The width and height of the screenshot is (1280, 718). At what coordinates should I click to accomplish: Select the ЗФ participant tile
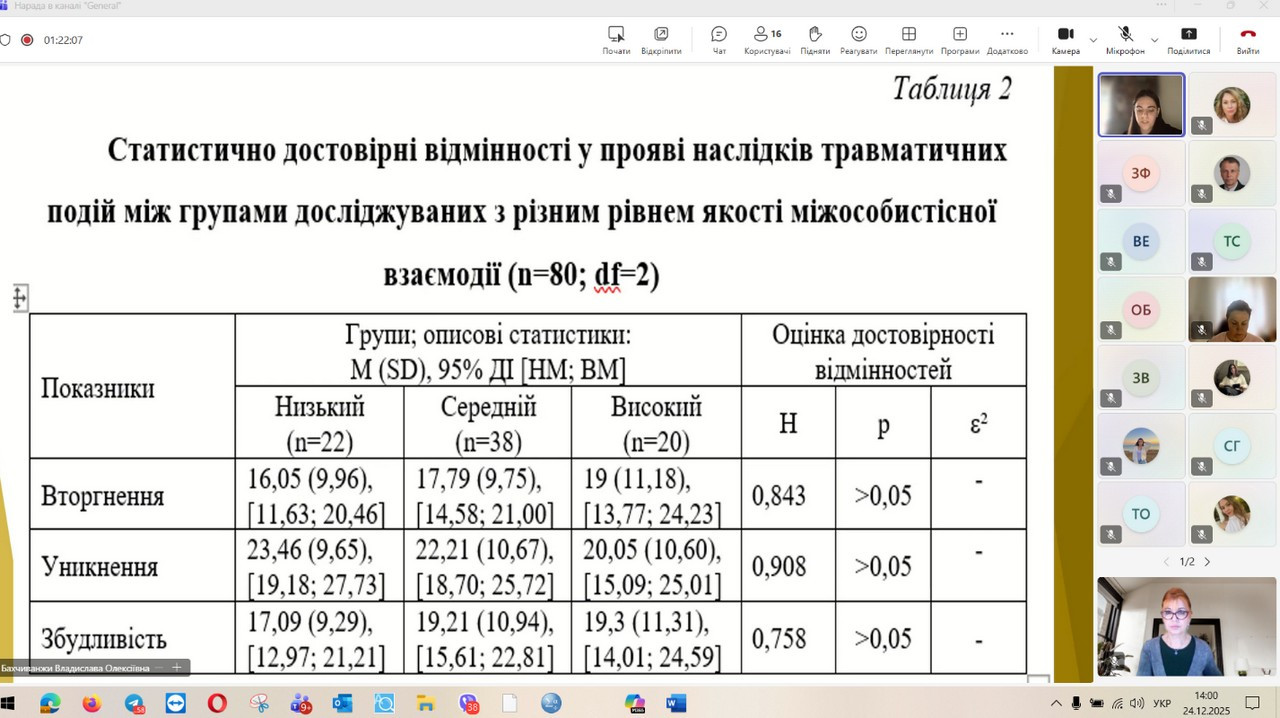coord(1141,173)
